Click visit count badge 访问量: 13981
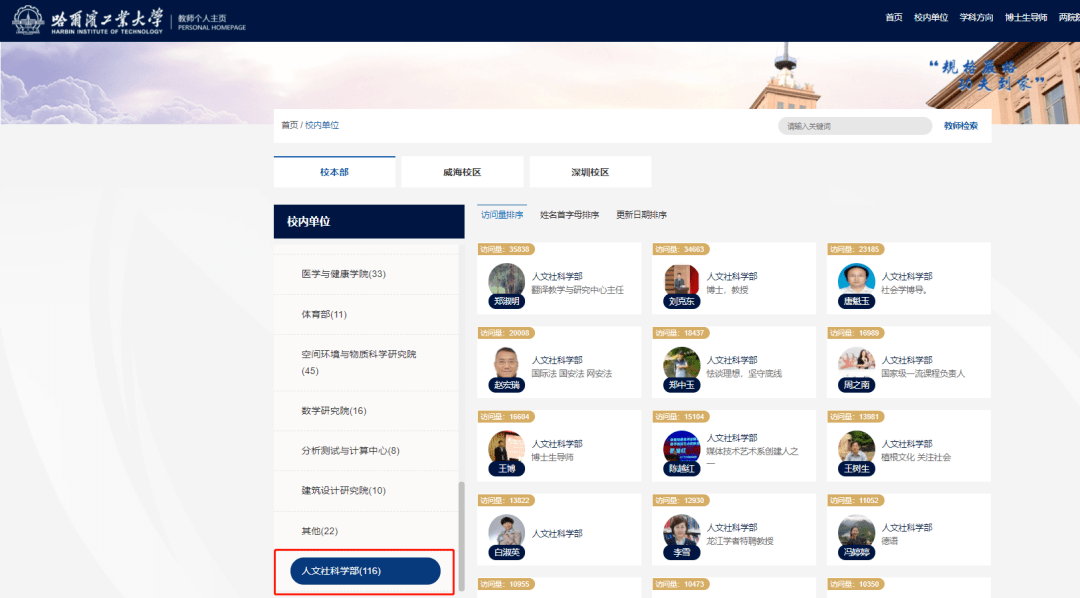Screen dimensions: 1080x598 (x=855, y=417)
